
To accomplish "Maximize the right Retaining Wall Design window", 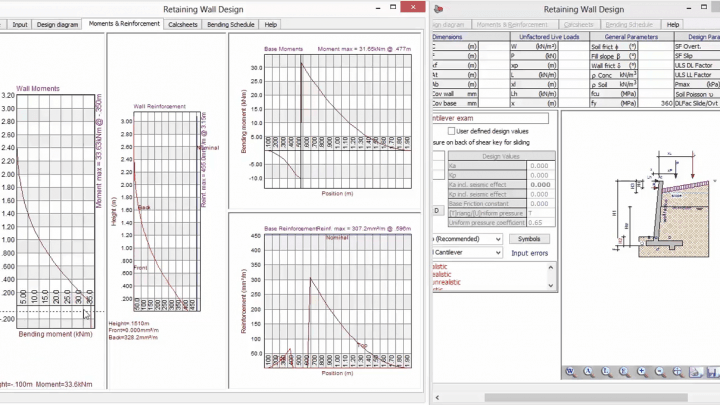I will (704, 7).
